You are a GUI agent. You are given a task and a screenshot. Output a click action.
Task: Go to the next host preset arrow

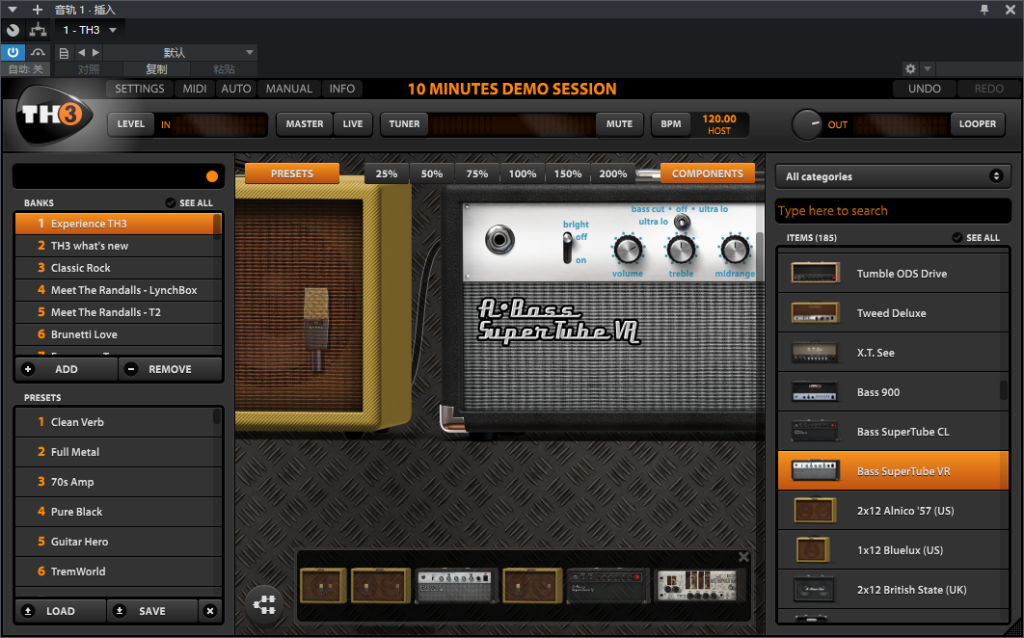tap(96, 52)
